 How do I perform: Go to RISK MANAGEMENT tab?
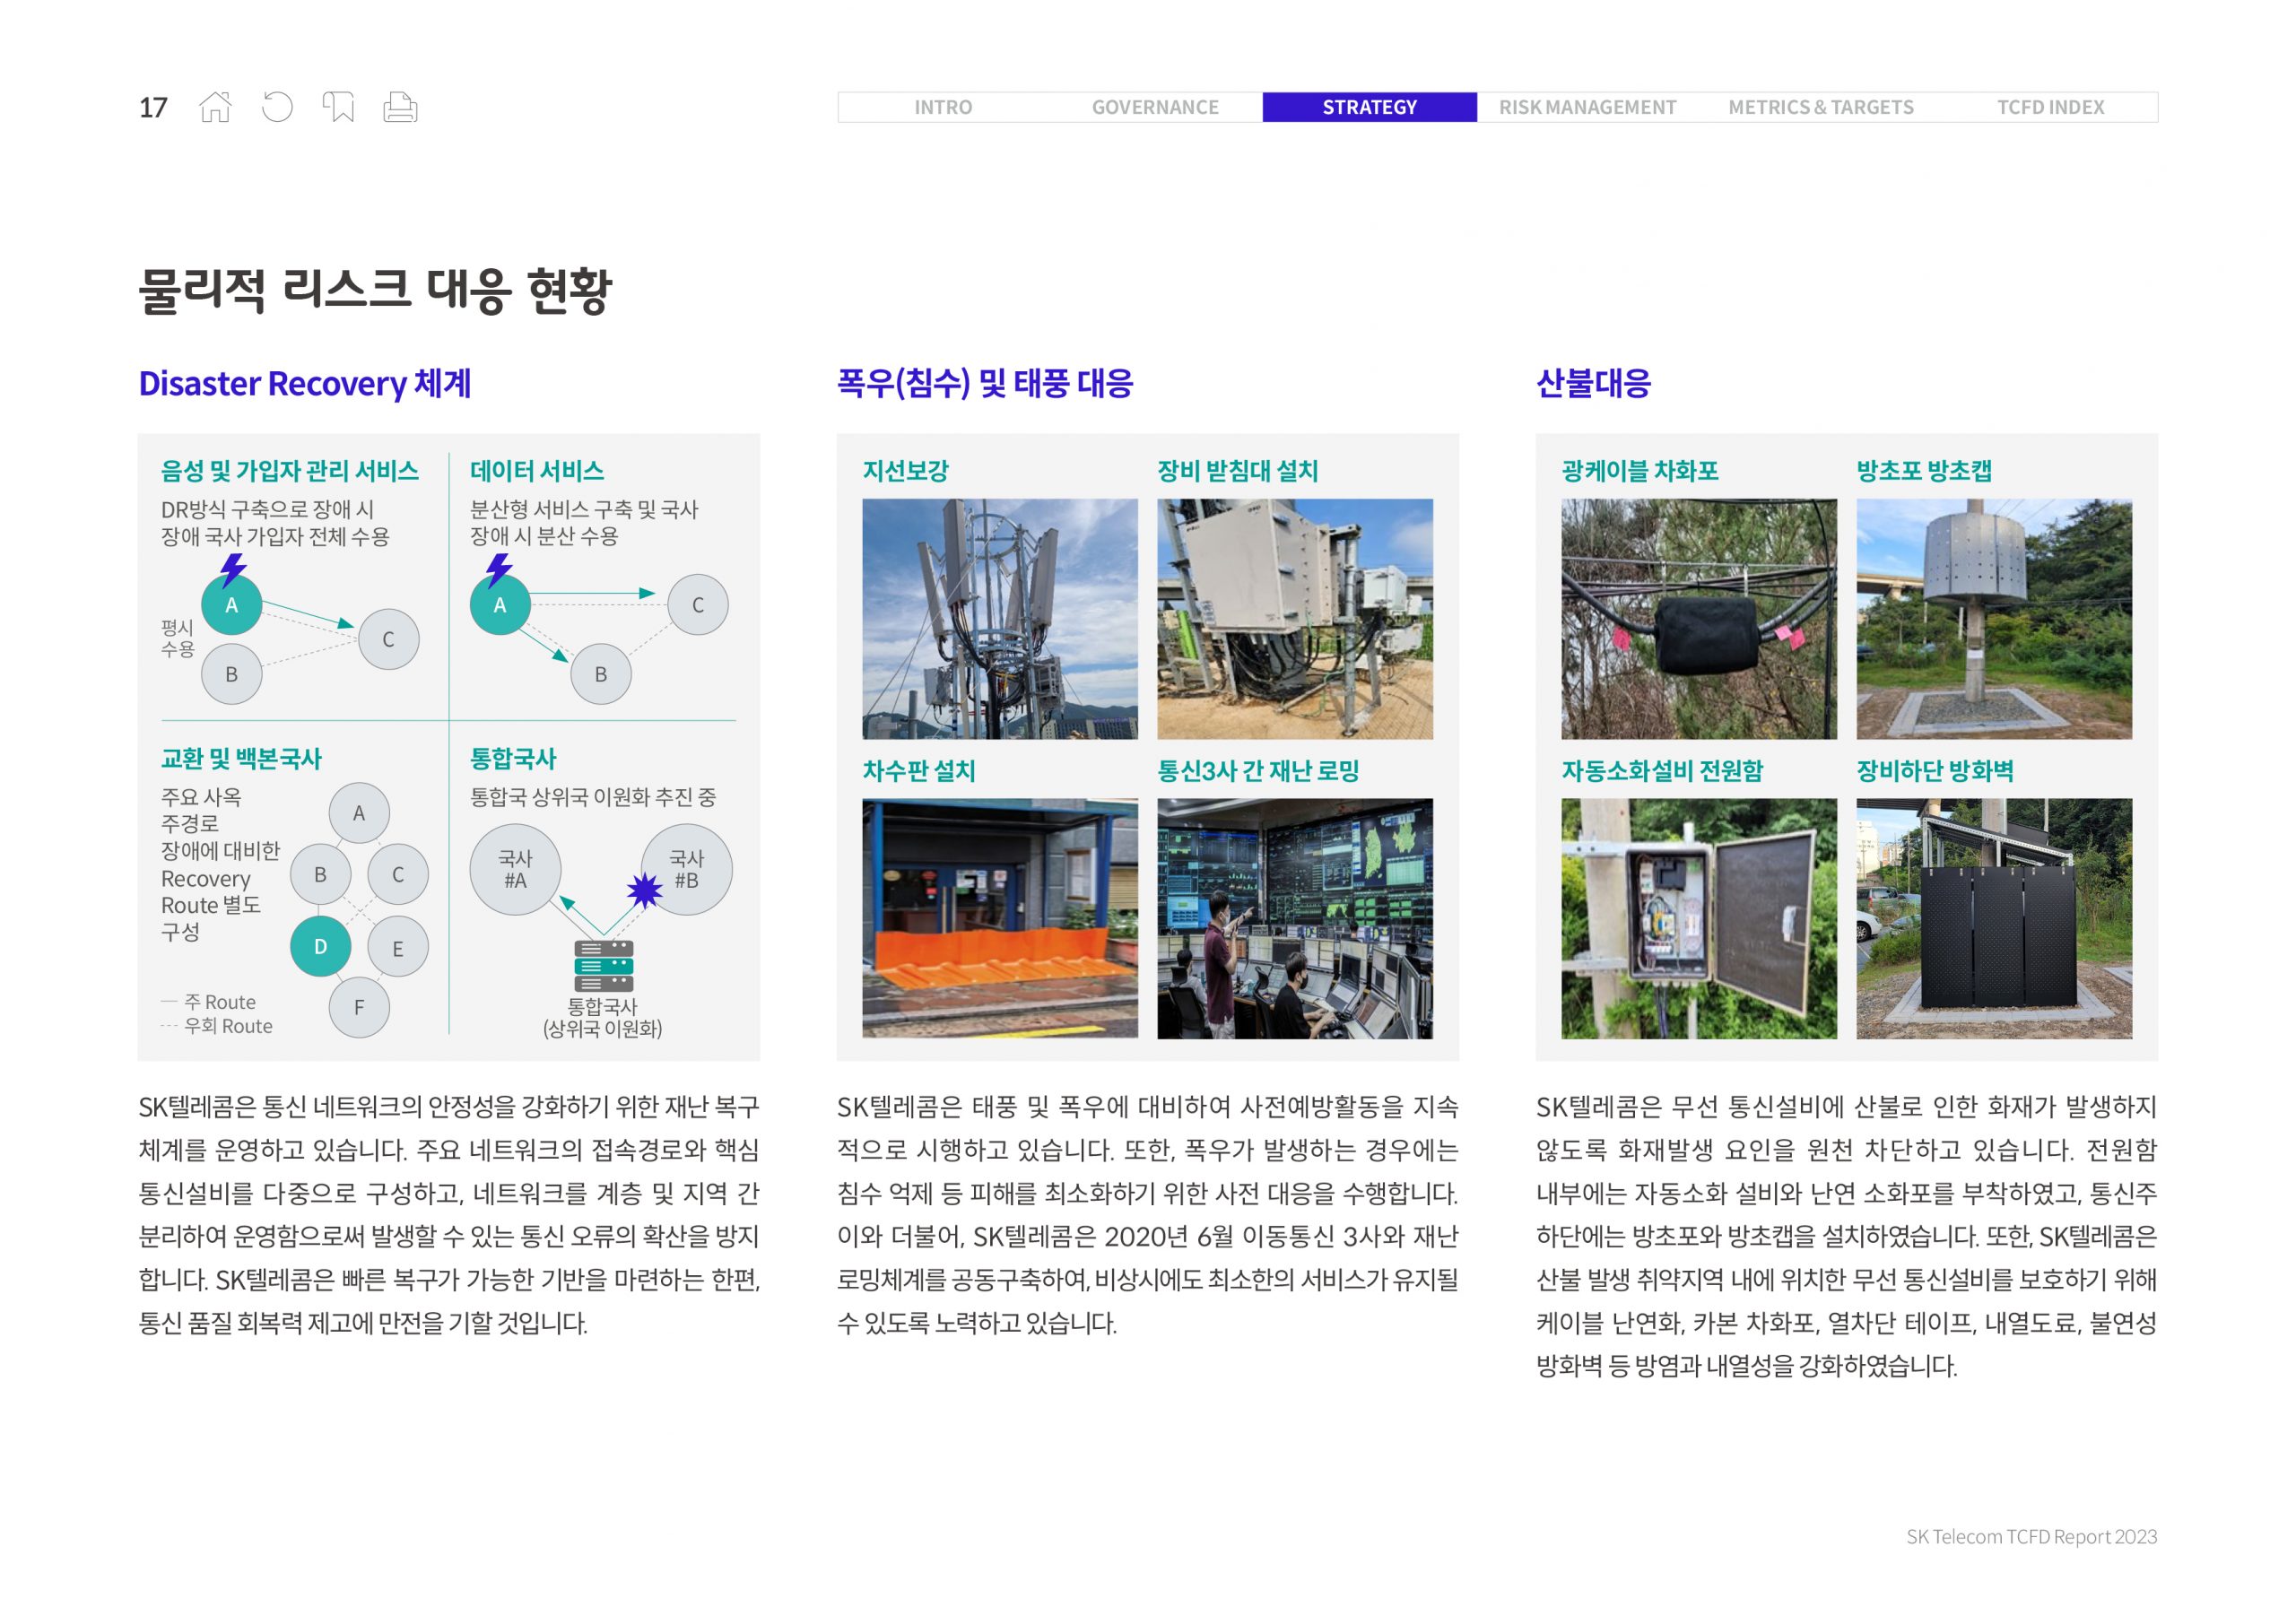coord(1587,107)
